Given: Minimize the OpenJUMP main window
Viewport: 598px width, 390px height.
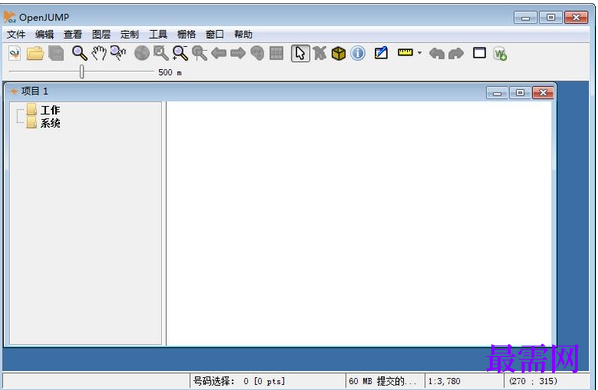Looking at the screenshot, I should point(526,18).
